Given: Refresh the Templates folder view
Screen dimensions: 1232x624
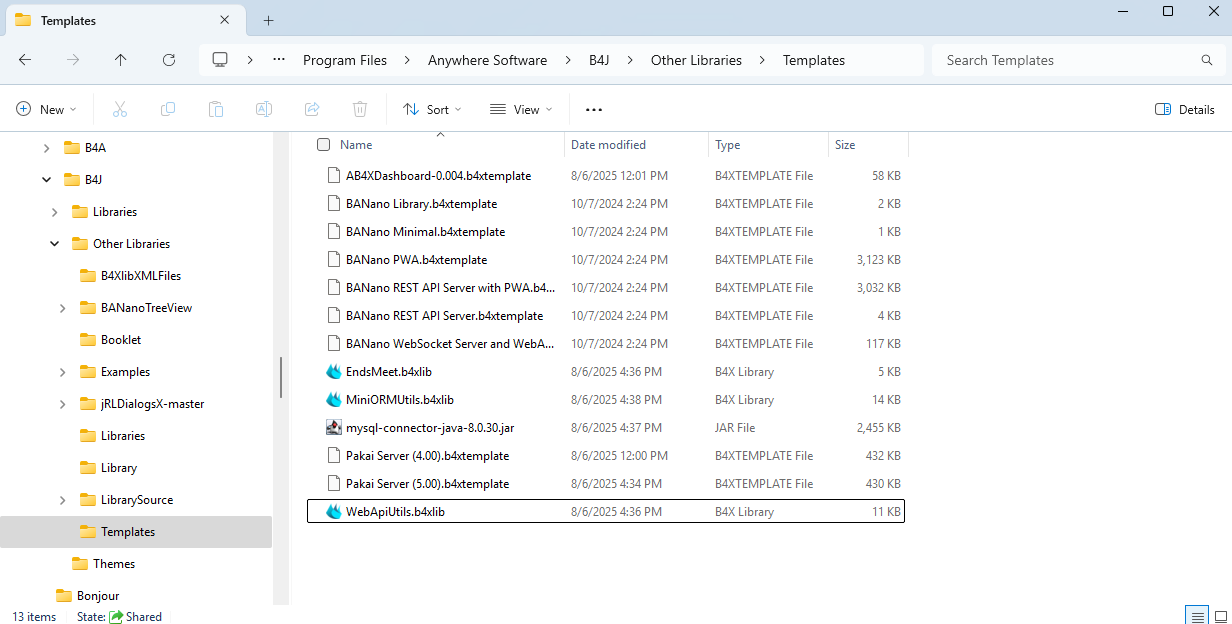Looking at the screenshot, I should click(169, 60).
